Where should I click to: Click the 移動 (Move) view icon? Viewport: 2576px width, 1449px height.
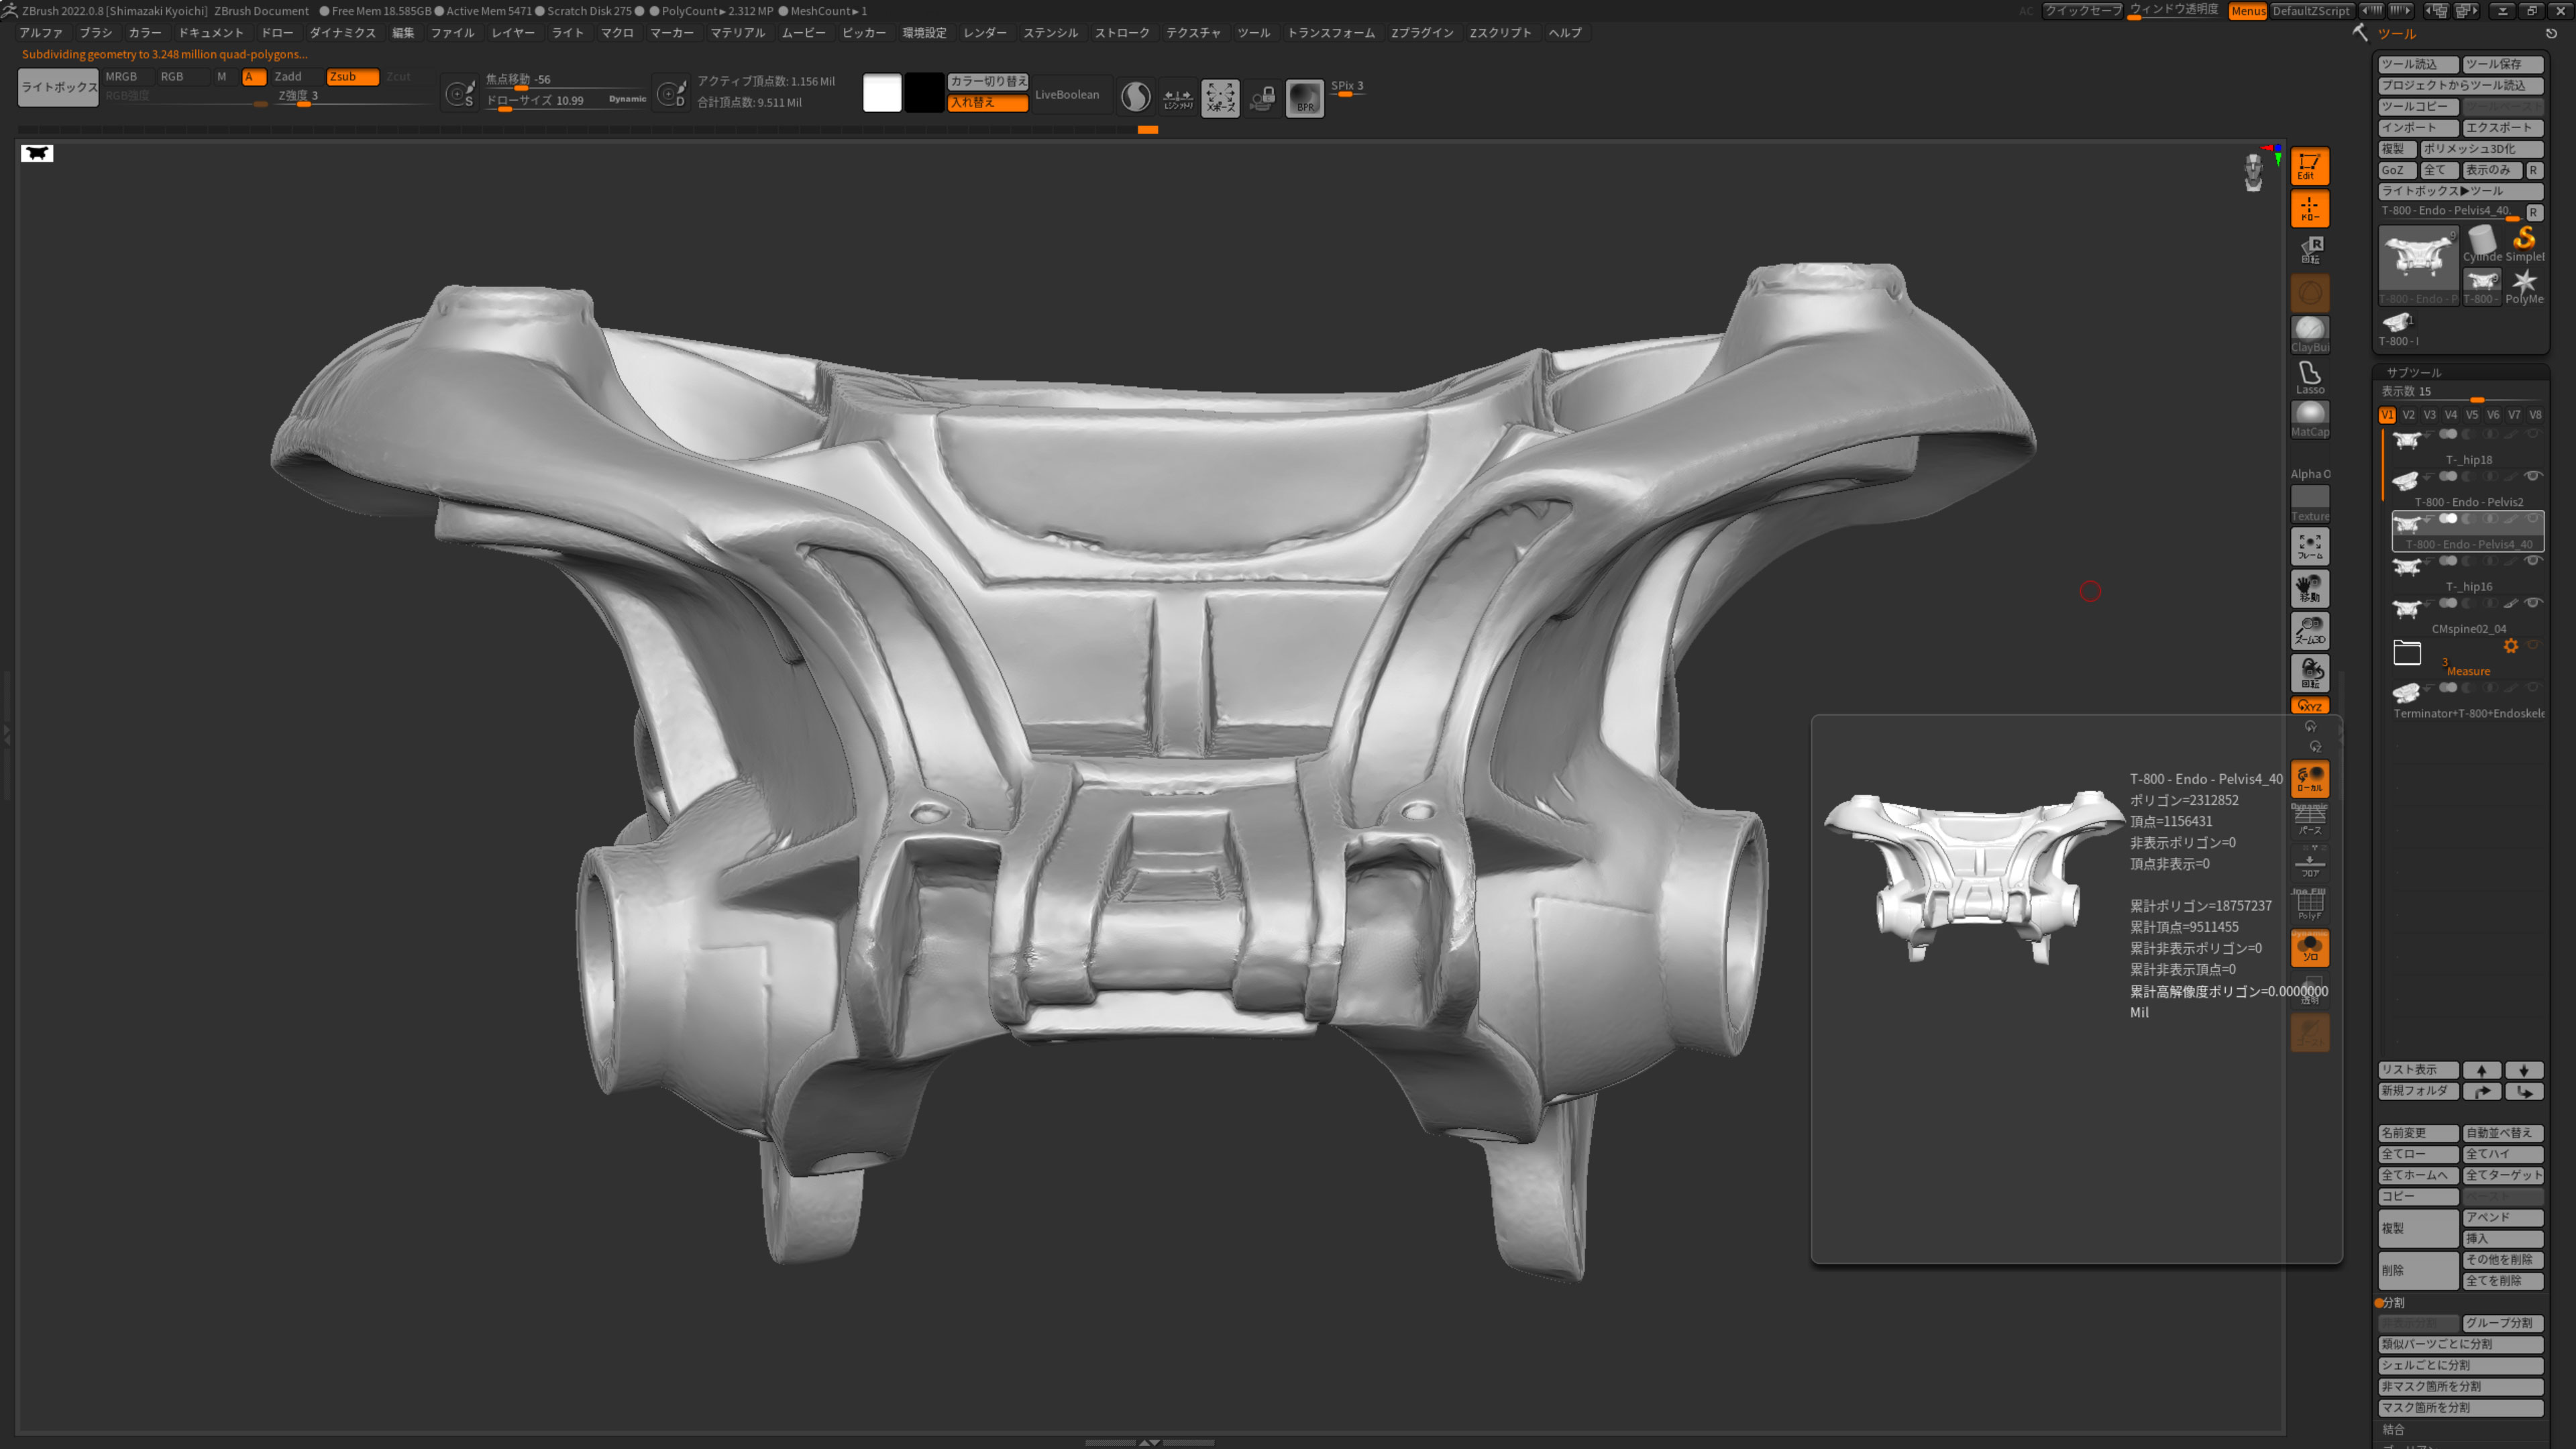[2309, 589]
